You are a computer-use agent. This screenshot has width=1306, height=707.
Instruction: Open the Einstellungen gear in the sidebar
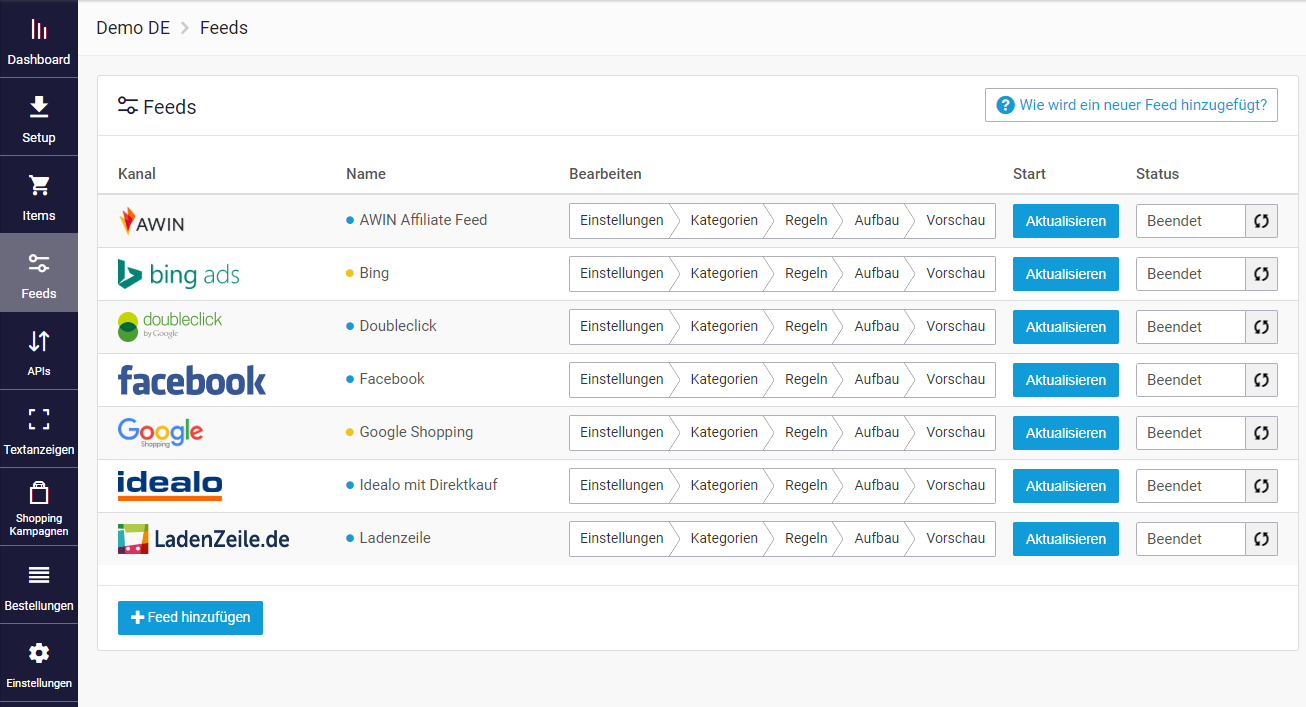pos(39,663)
